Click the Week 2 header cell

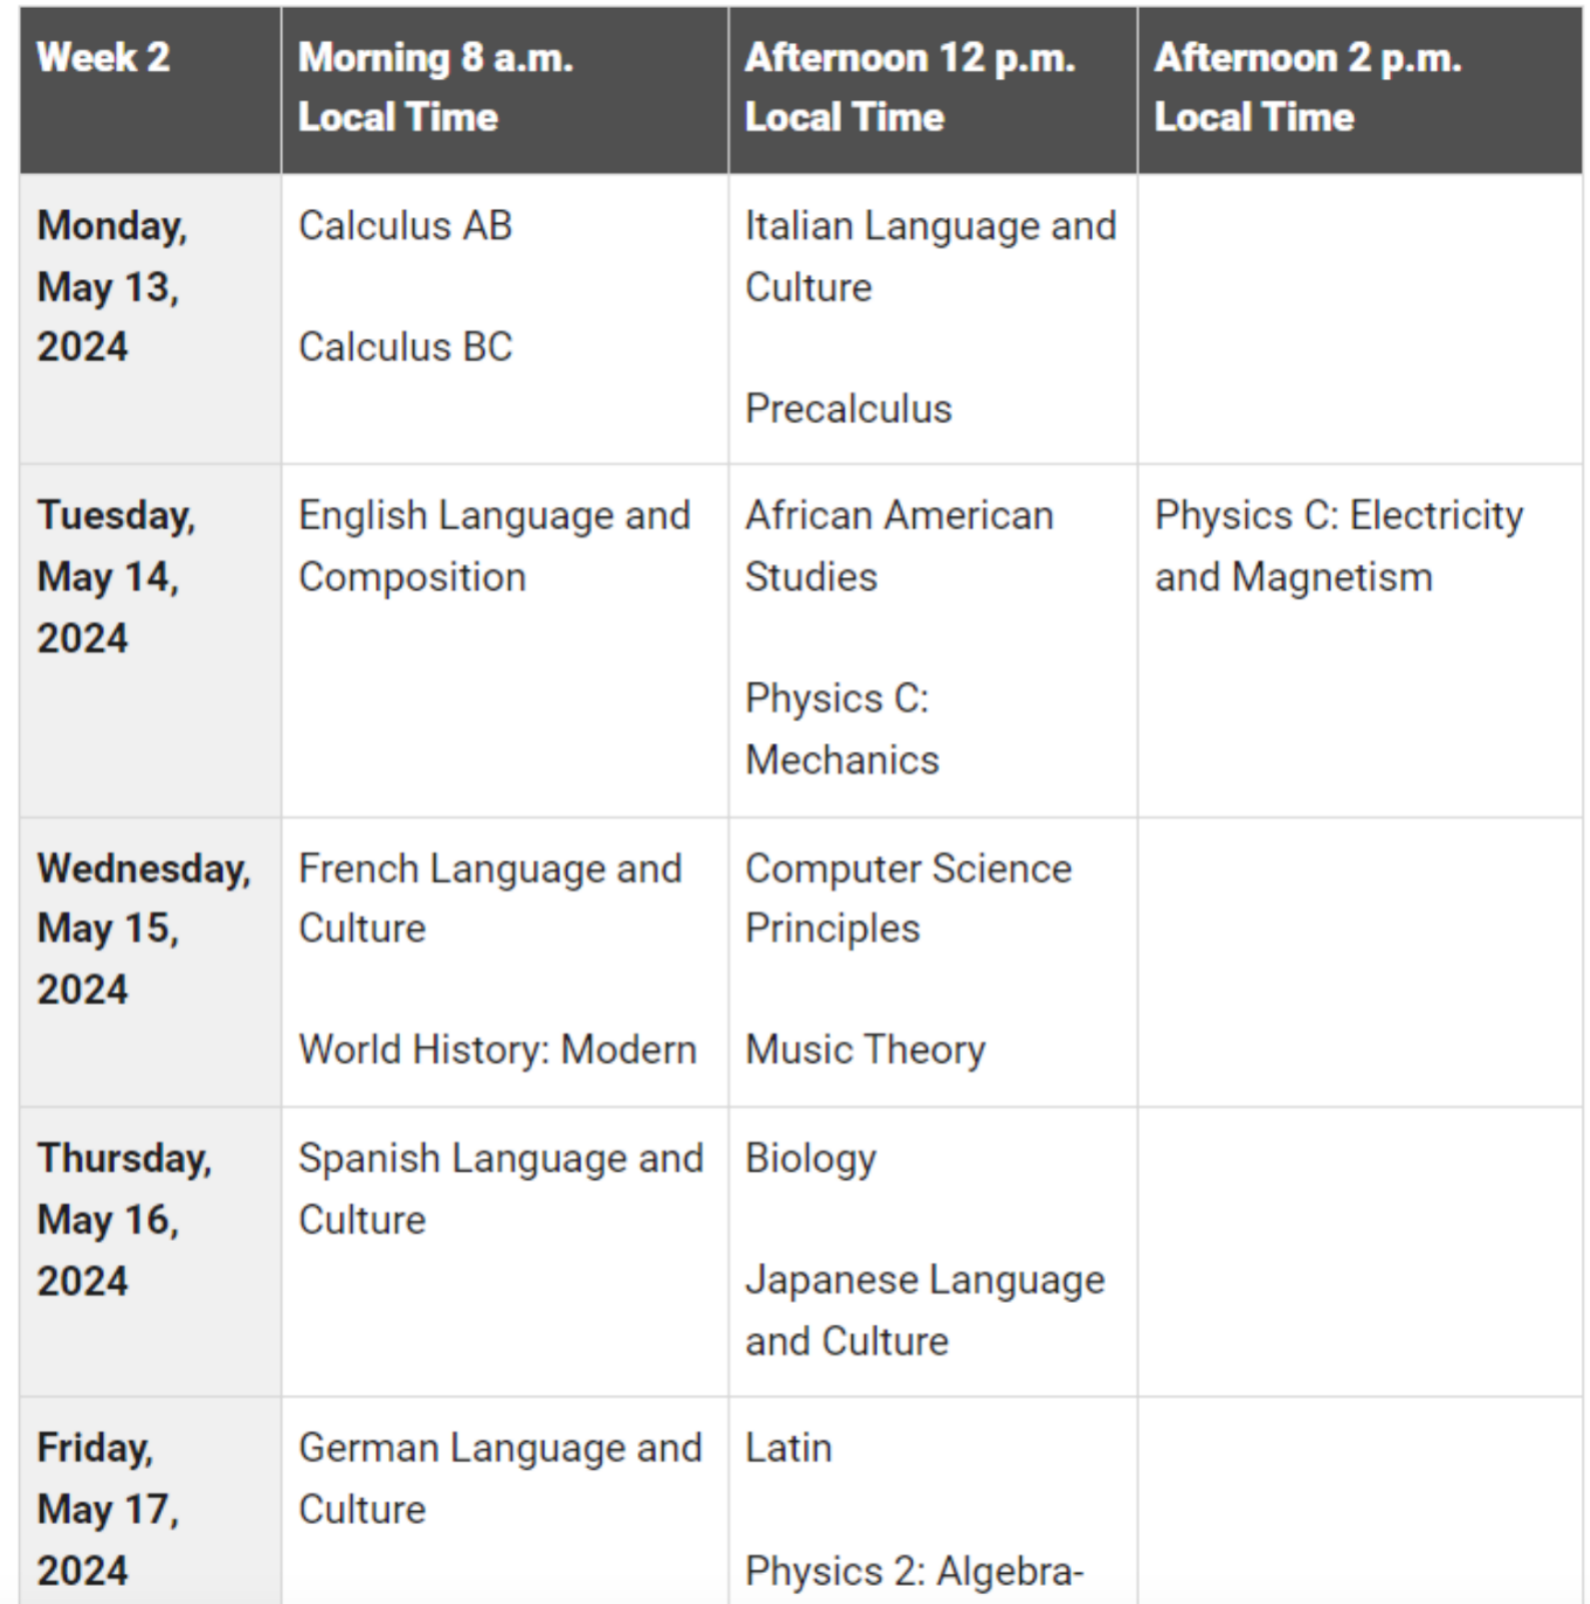tap(151, 90)
